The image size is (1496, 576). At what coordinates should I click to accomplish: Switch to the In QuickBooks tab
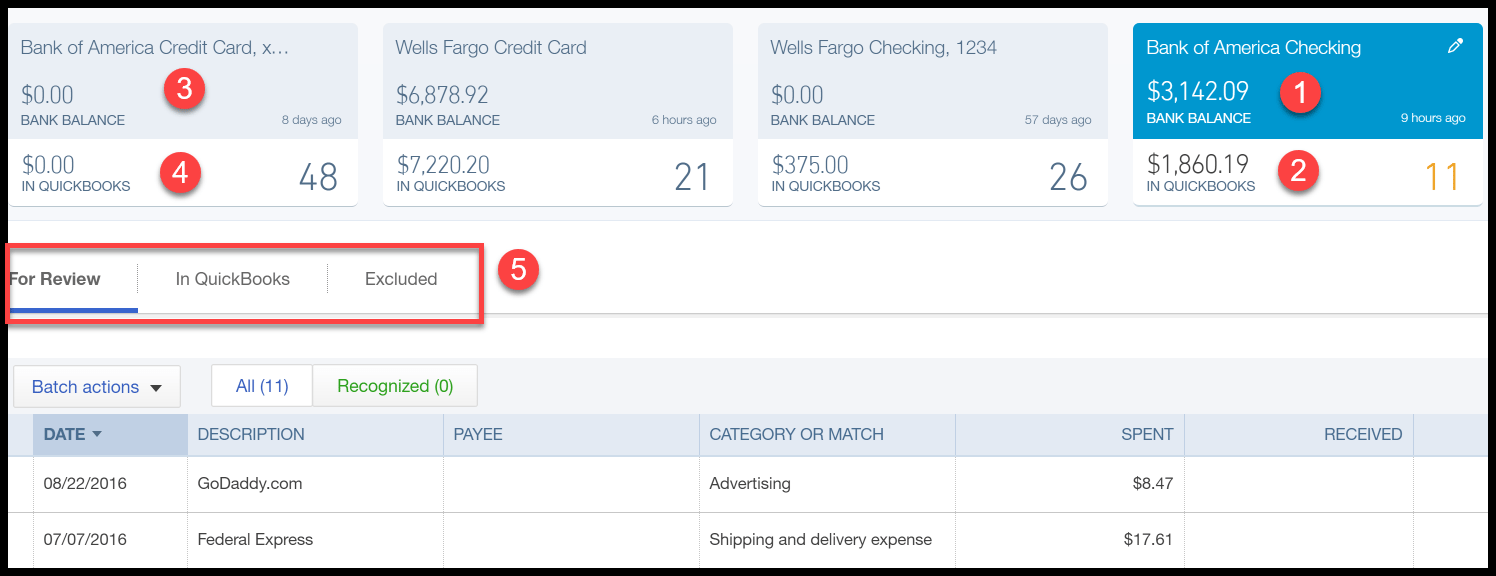pyautogui.click(x=232, y=279)
